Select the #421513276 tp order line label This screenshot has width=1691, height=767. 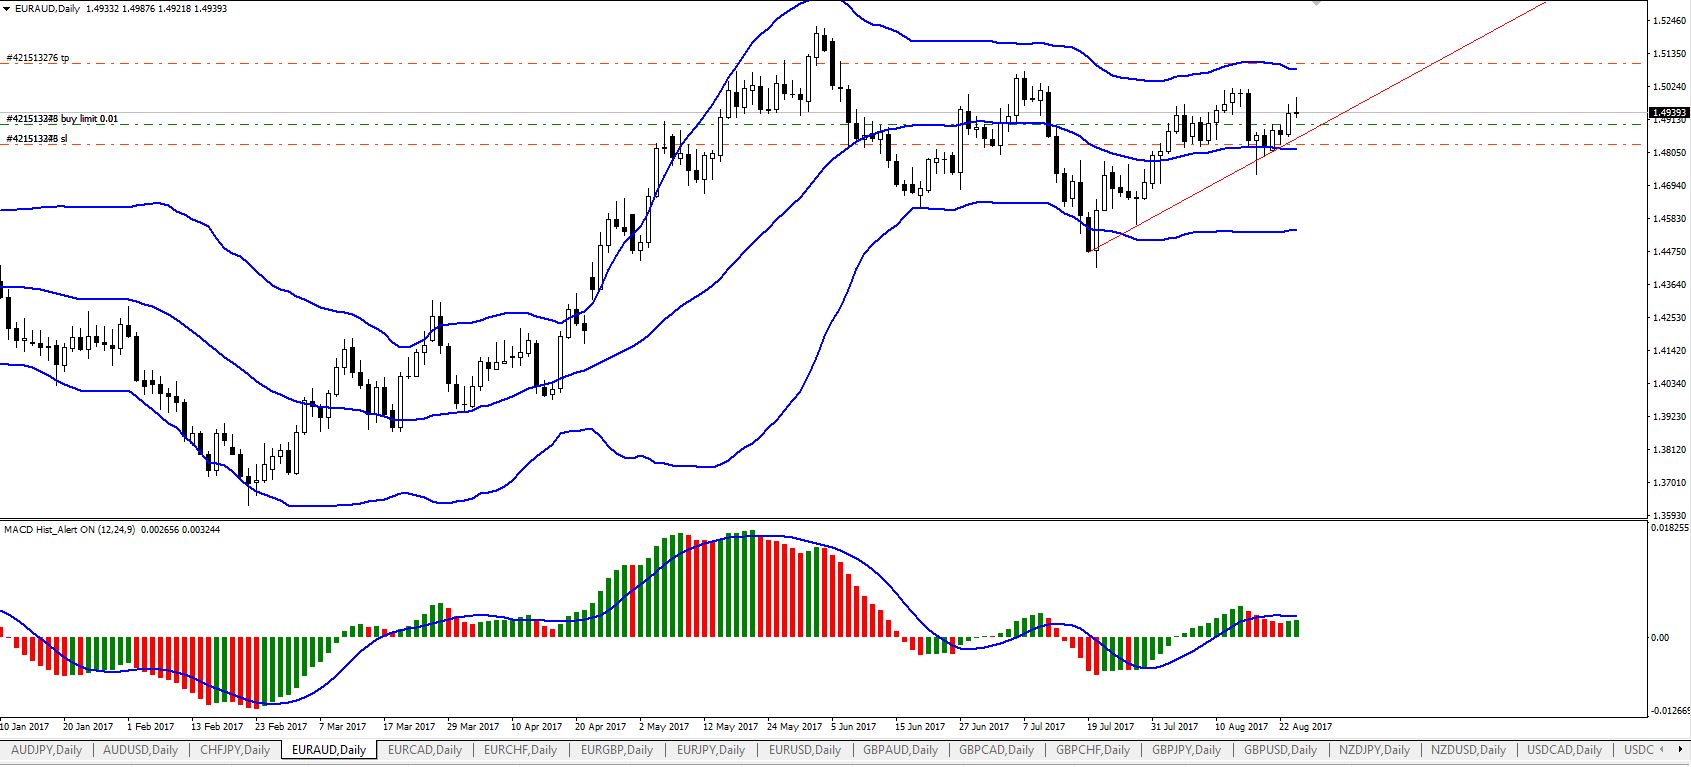click(38, 58)
